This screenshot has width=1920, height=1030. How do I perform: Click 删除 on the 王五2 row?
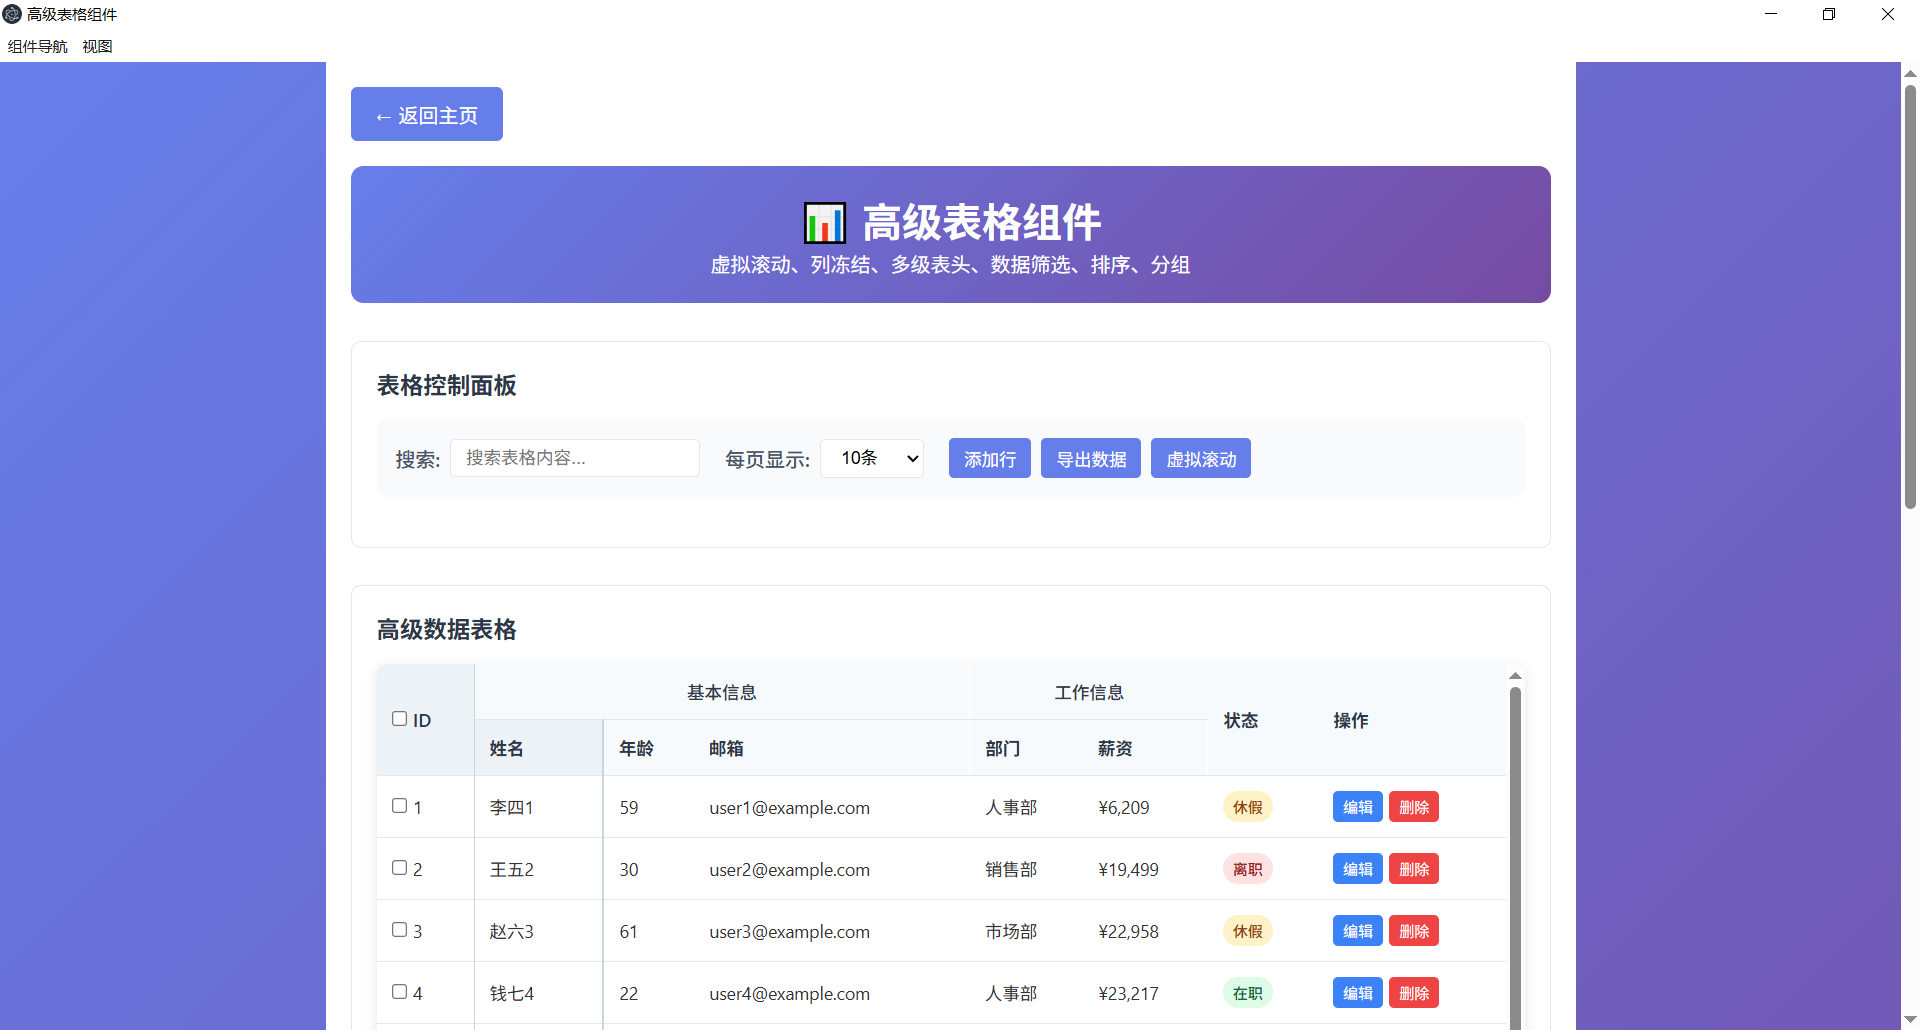pyautogui.click(x=1413, y=868)
